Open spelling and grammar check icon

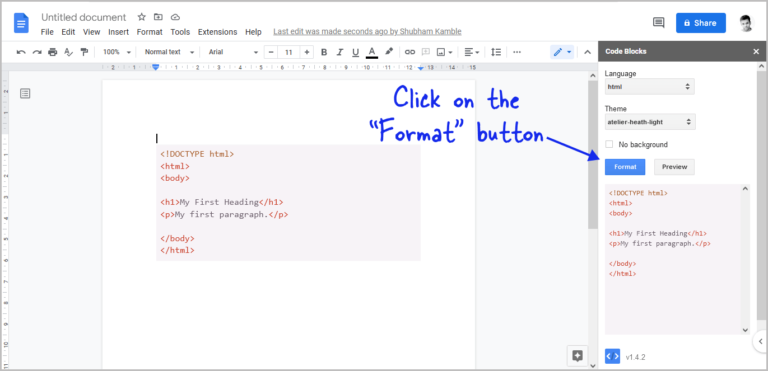[69, 52]
